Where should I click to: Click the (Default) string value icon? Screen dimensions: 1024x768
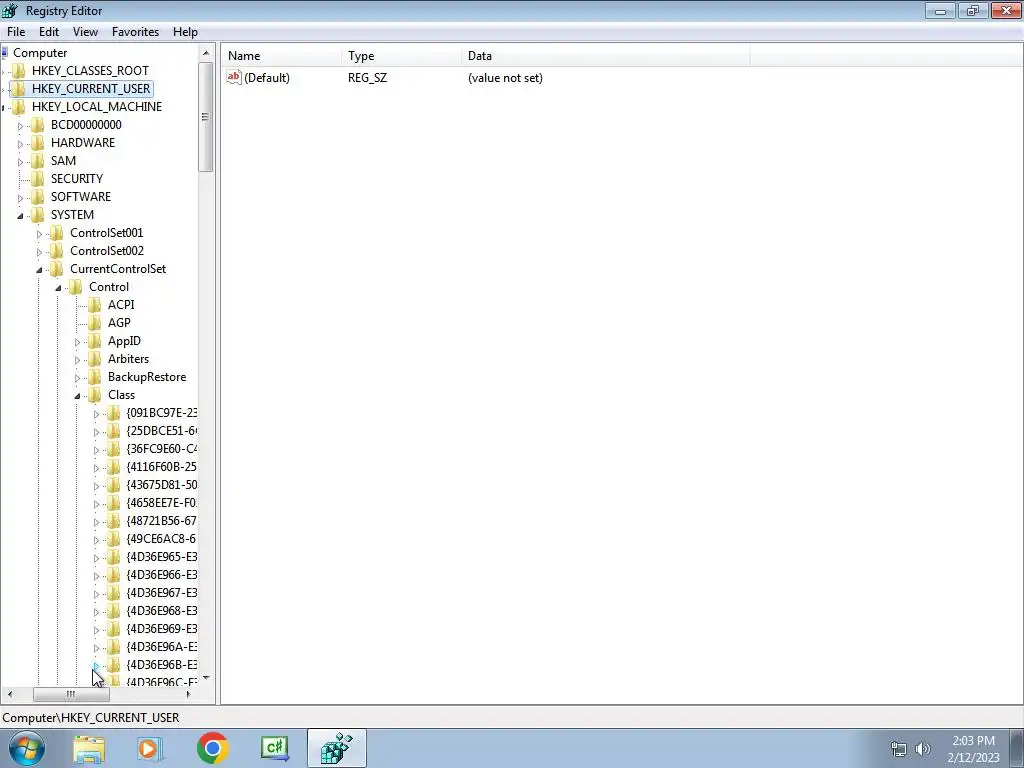point(234,77)
